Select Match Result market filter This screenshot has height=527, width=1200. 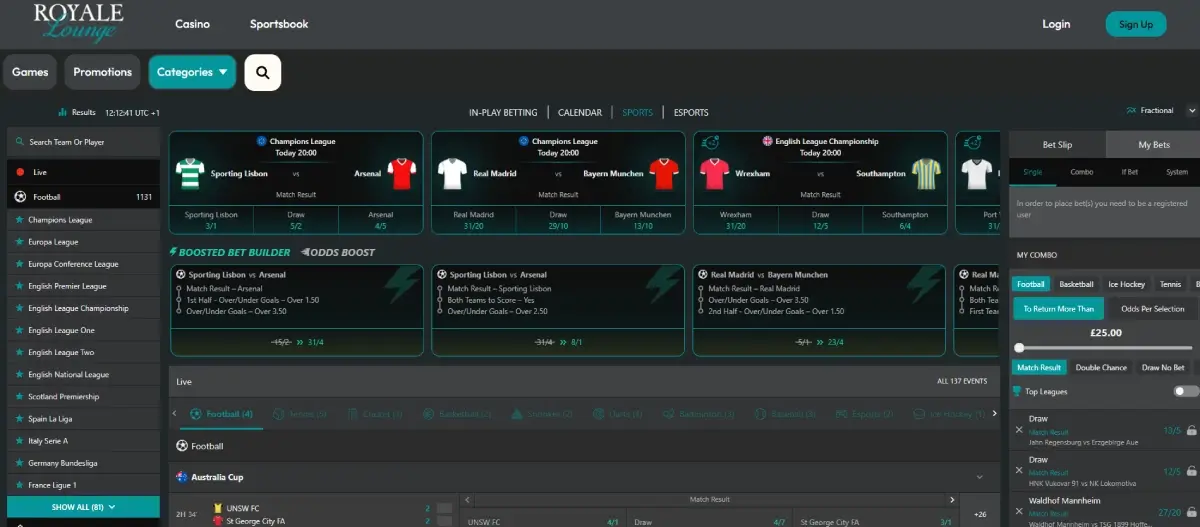(x=1039, y=367)
